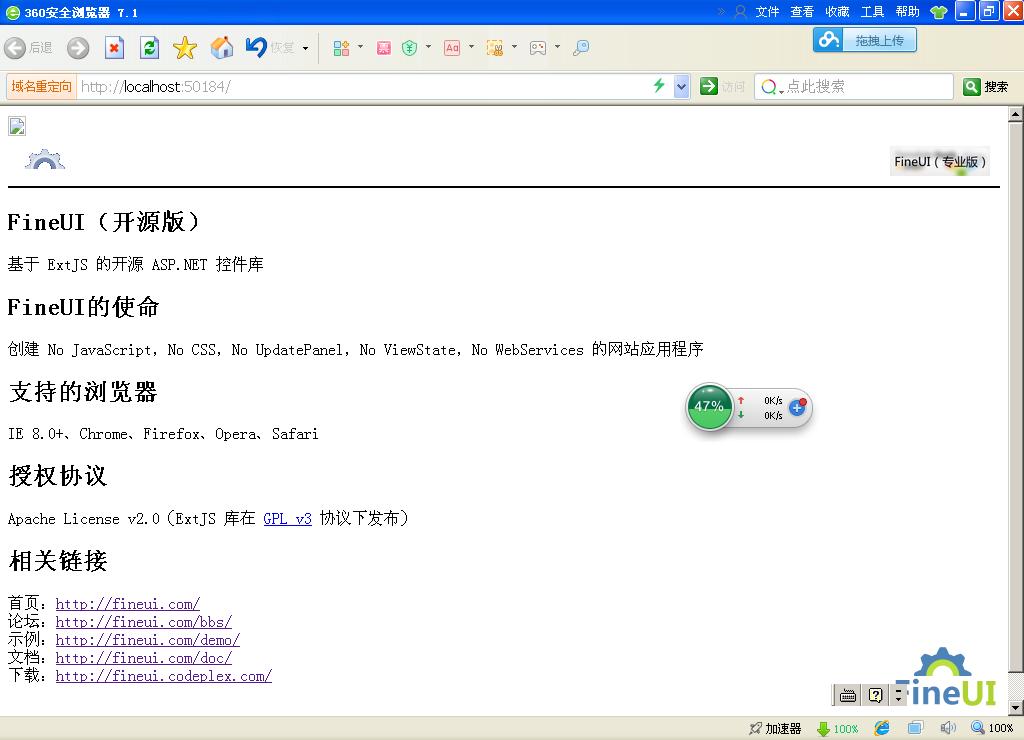Restore closed tab with the blue undo arrow
This screenshot has height=740, width=1024.
(x=256, y=47)
